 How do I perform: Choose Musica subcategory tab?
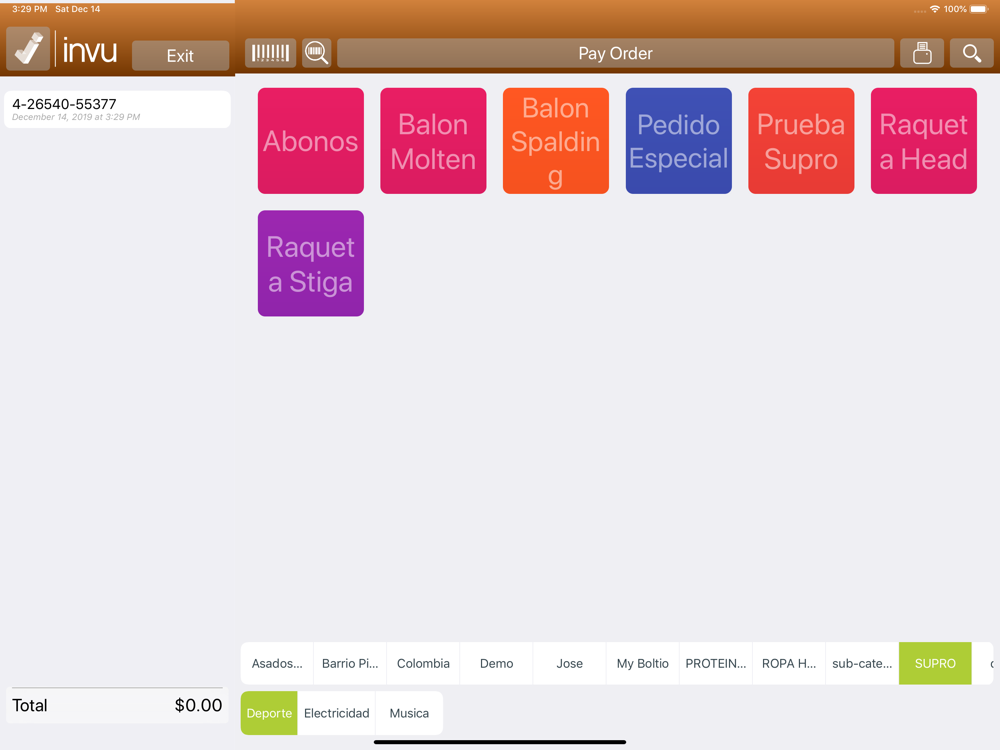pyautogui.click(x=409, y=713)
